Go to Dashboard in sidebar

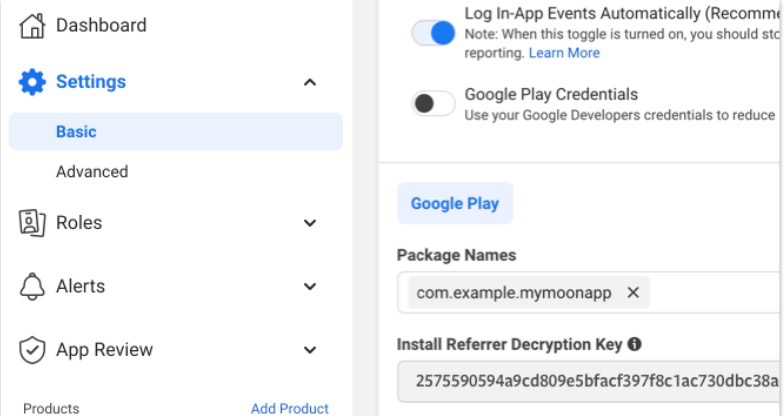coord(101,25)
